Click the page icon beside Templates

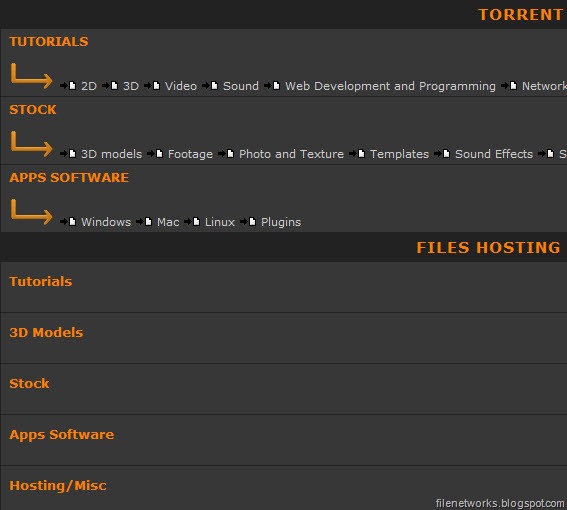click(361, 154)
